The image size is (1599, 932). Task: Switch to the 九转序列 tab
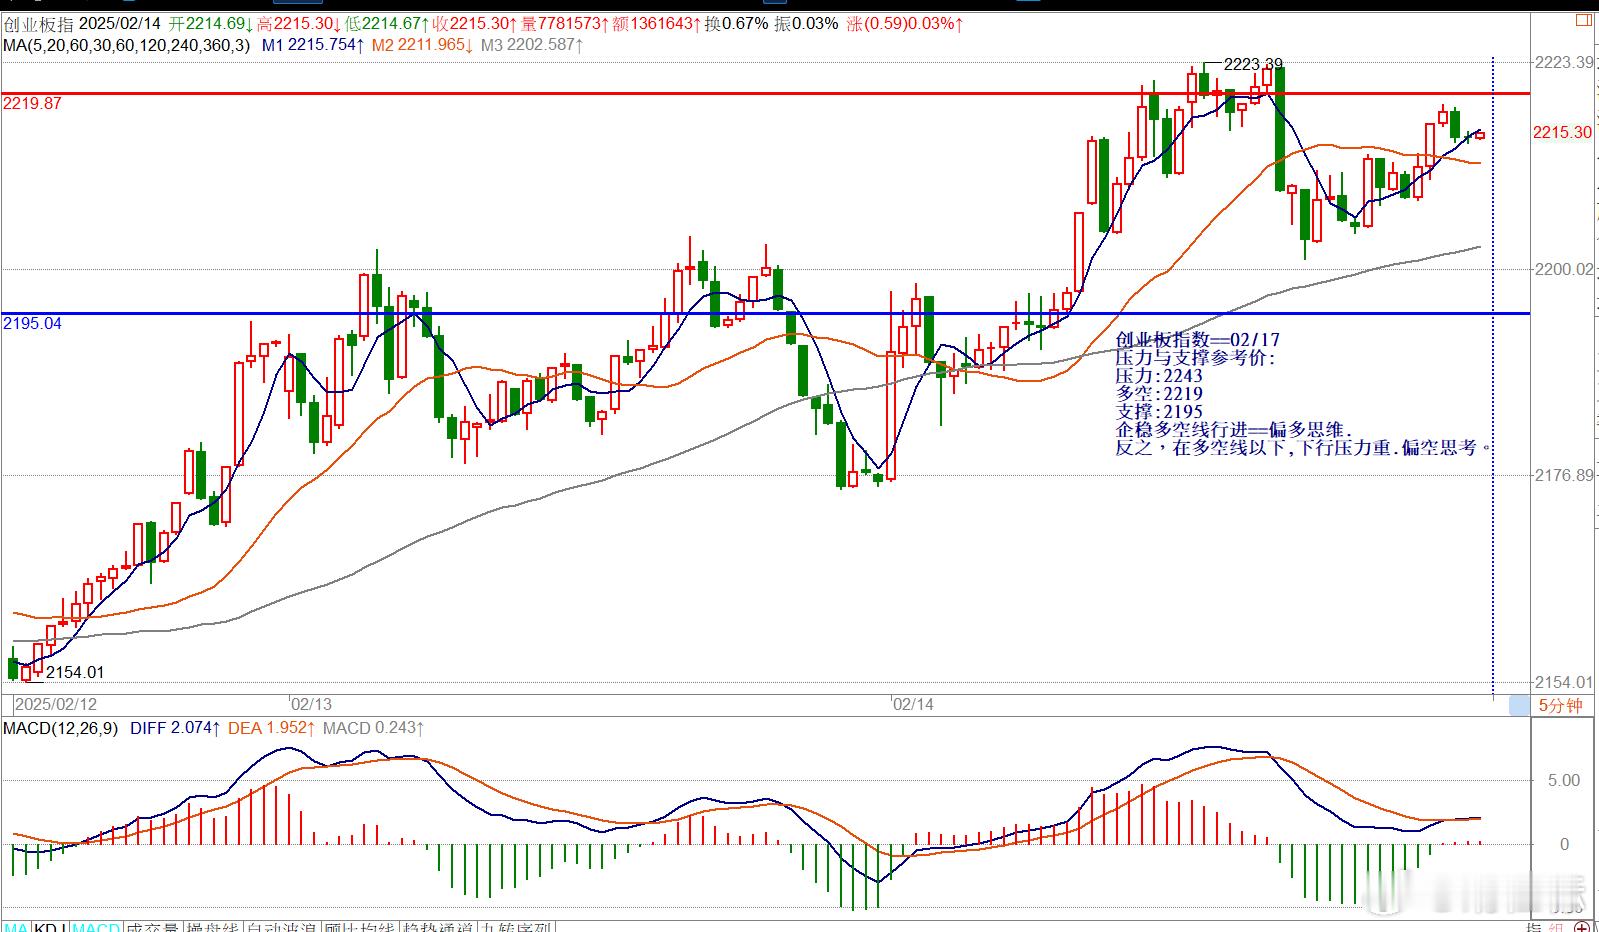516,928
